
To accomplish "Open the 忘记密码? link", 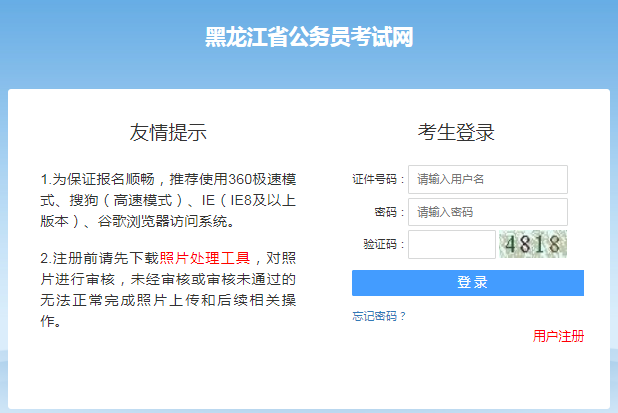I will [x=379, y=316].
